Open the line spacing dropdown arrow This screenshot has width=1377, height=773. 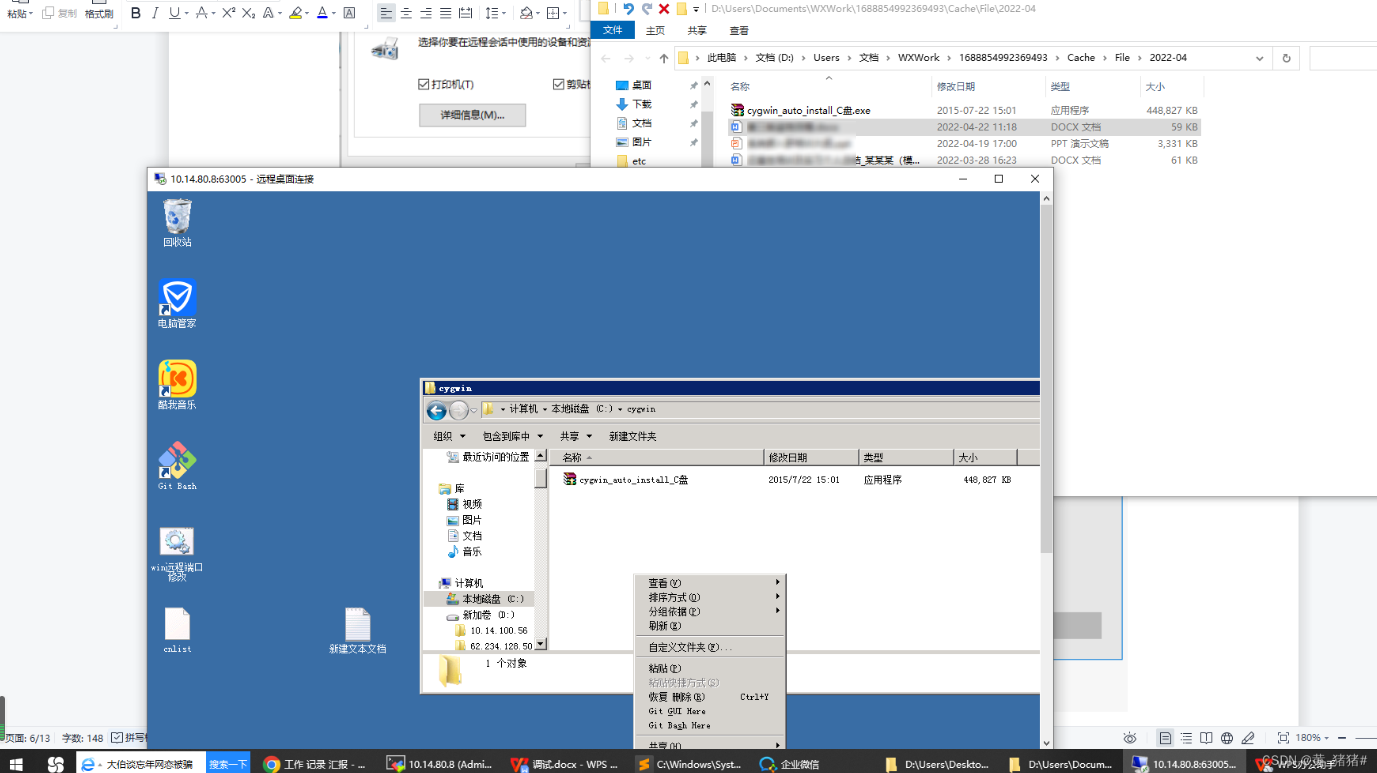tap(504, 14)
